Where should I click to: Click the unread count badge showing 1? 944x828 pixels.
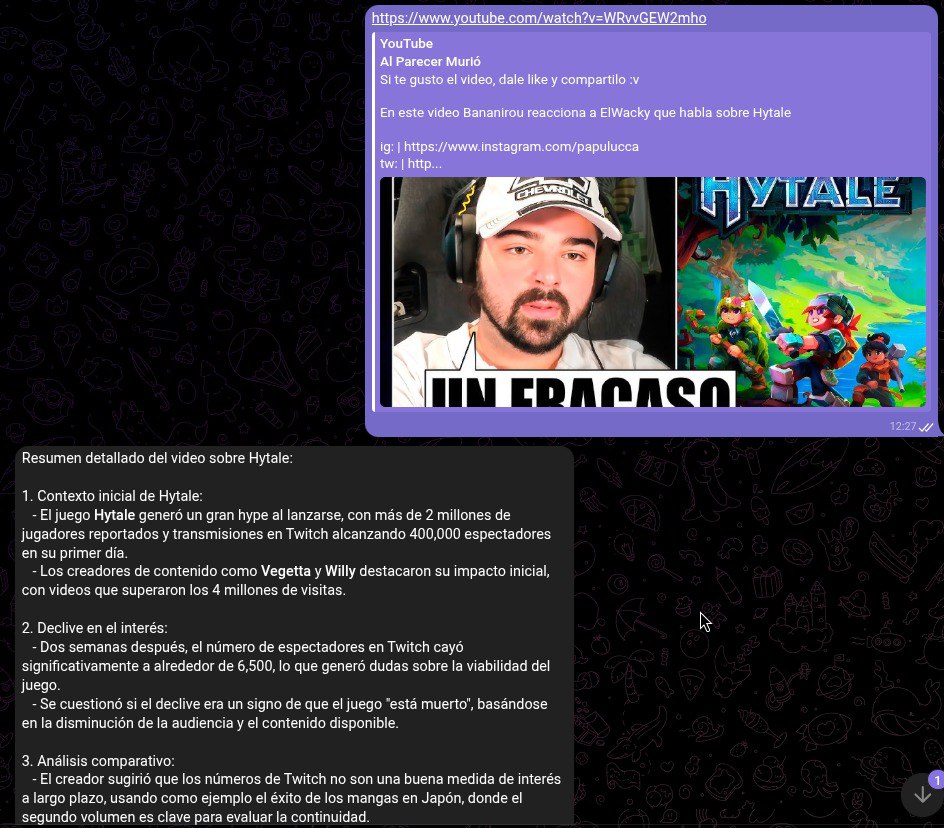click(x=936, y=780)
